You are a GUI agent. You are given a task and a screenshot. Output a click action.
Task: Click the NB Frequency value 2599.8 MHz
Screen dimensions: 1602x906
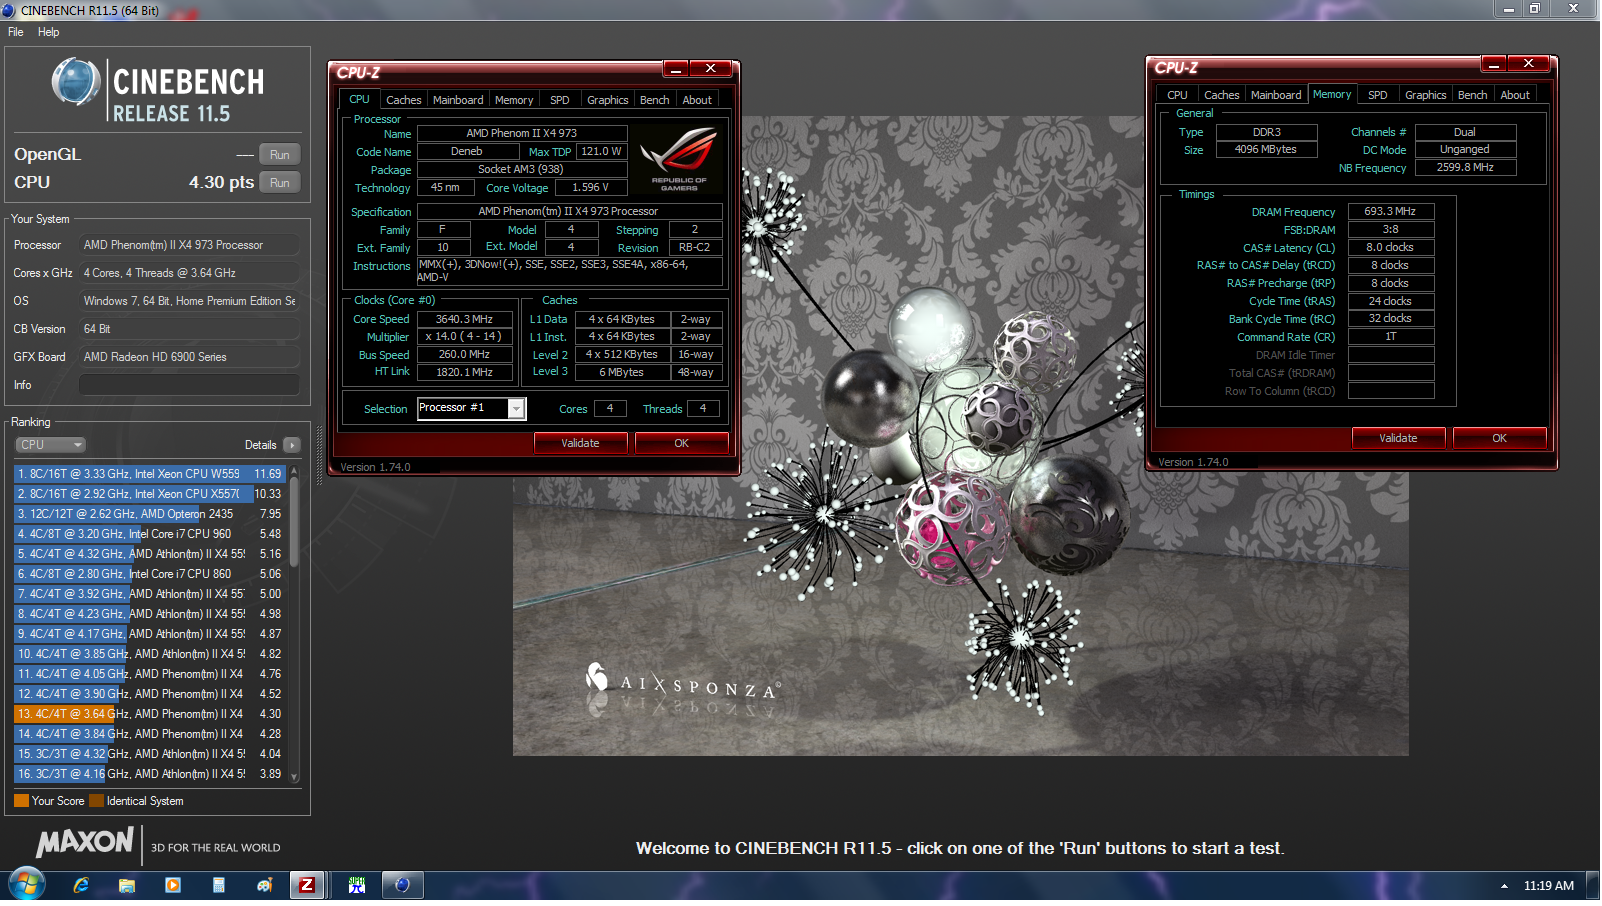(x=1465, y=168)
